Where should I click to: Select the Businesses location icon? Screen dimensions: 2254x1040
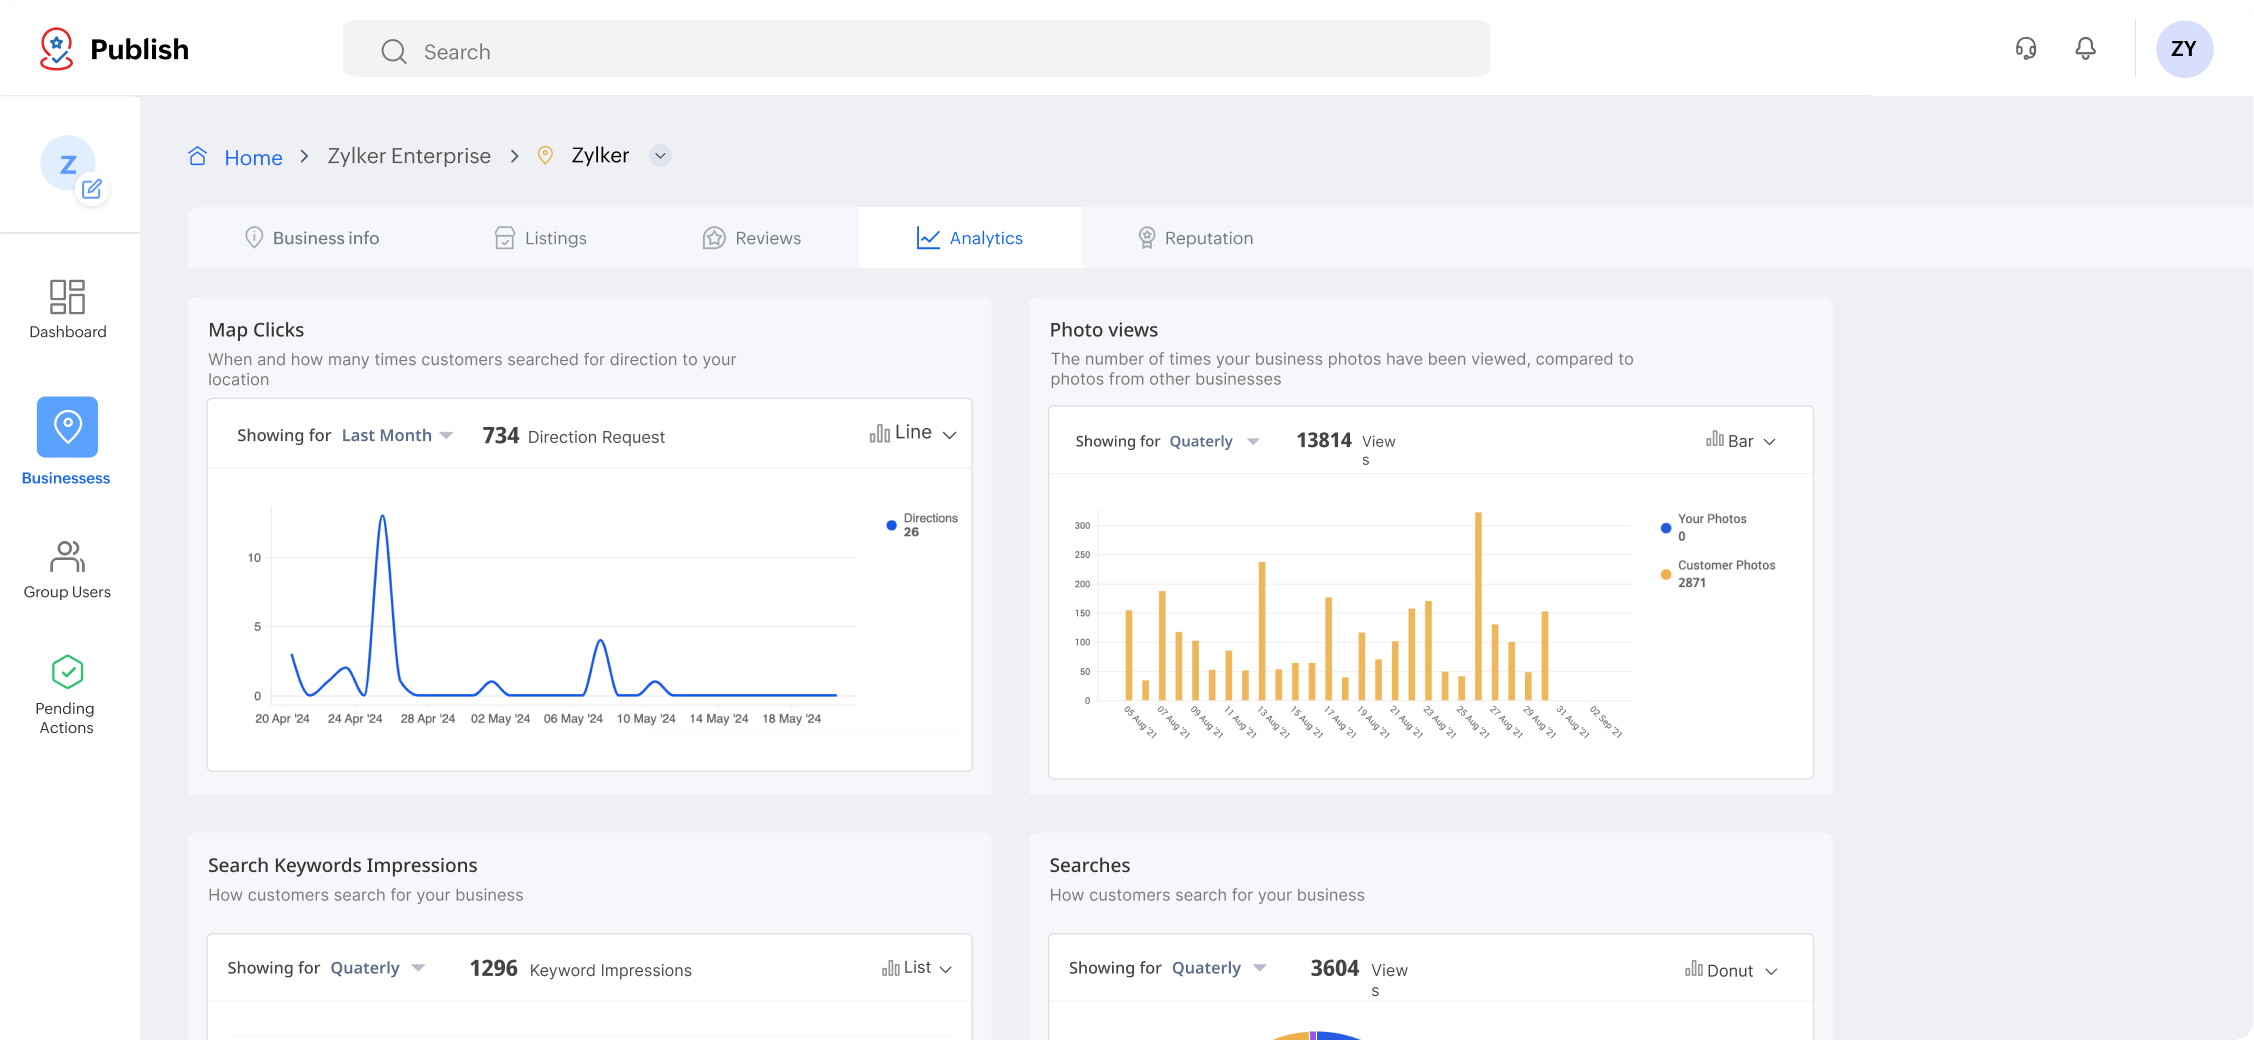pos(67,427)
